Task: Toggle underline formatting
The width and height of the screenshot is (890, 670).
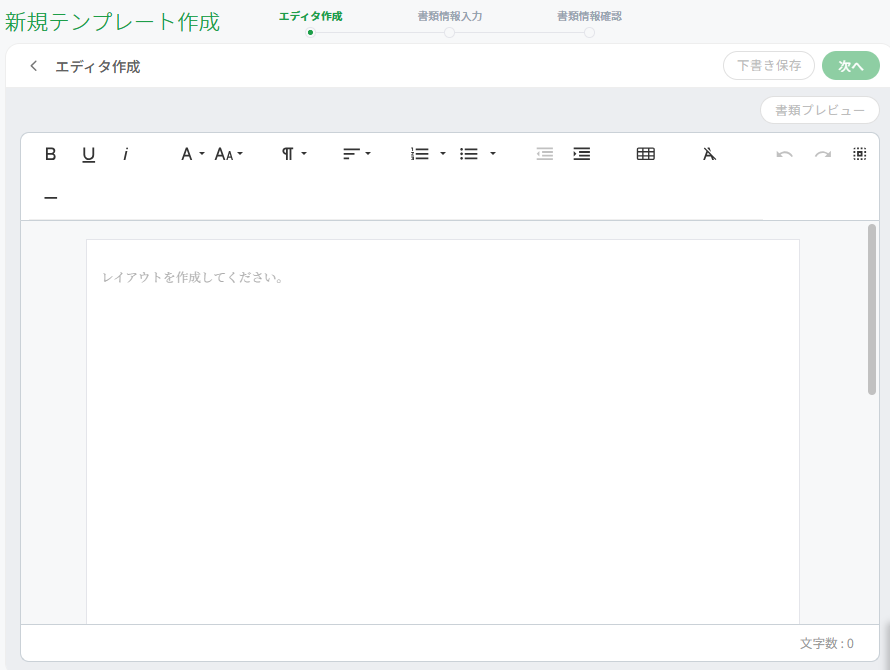Action: (89, 154)
